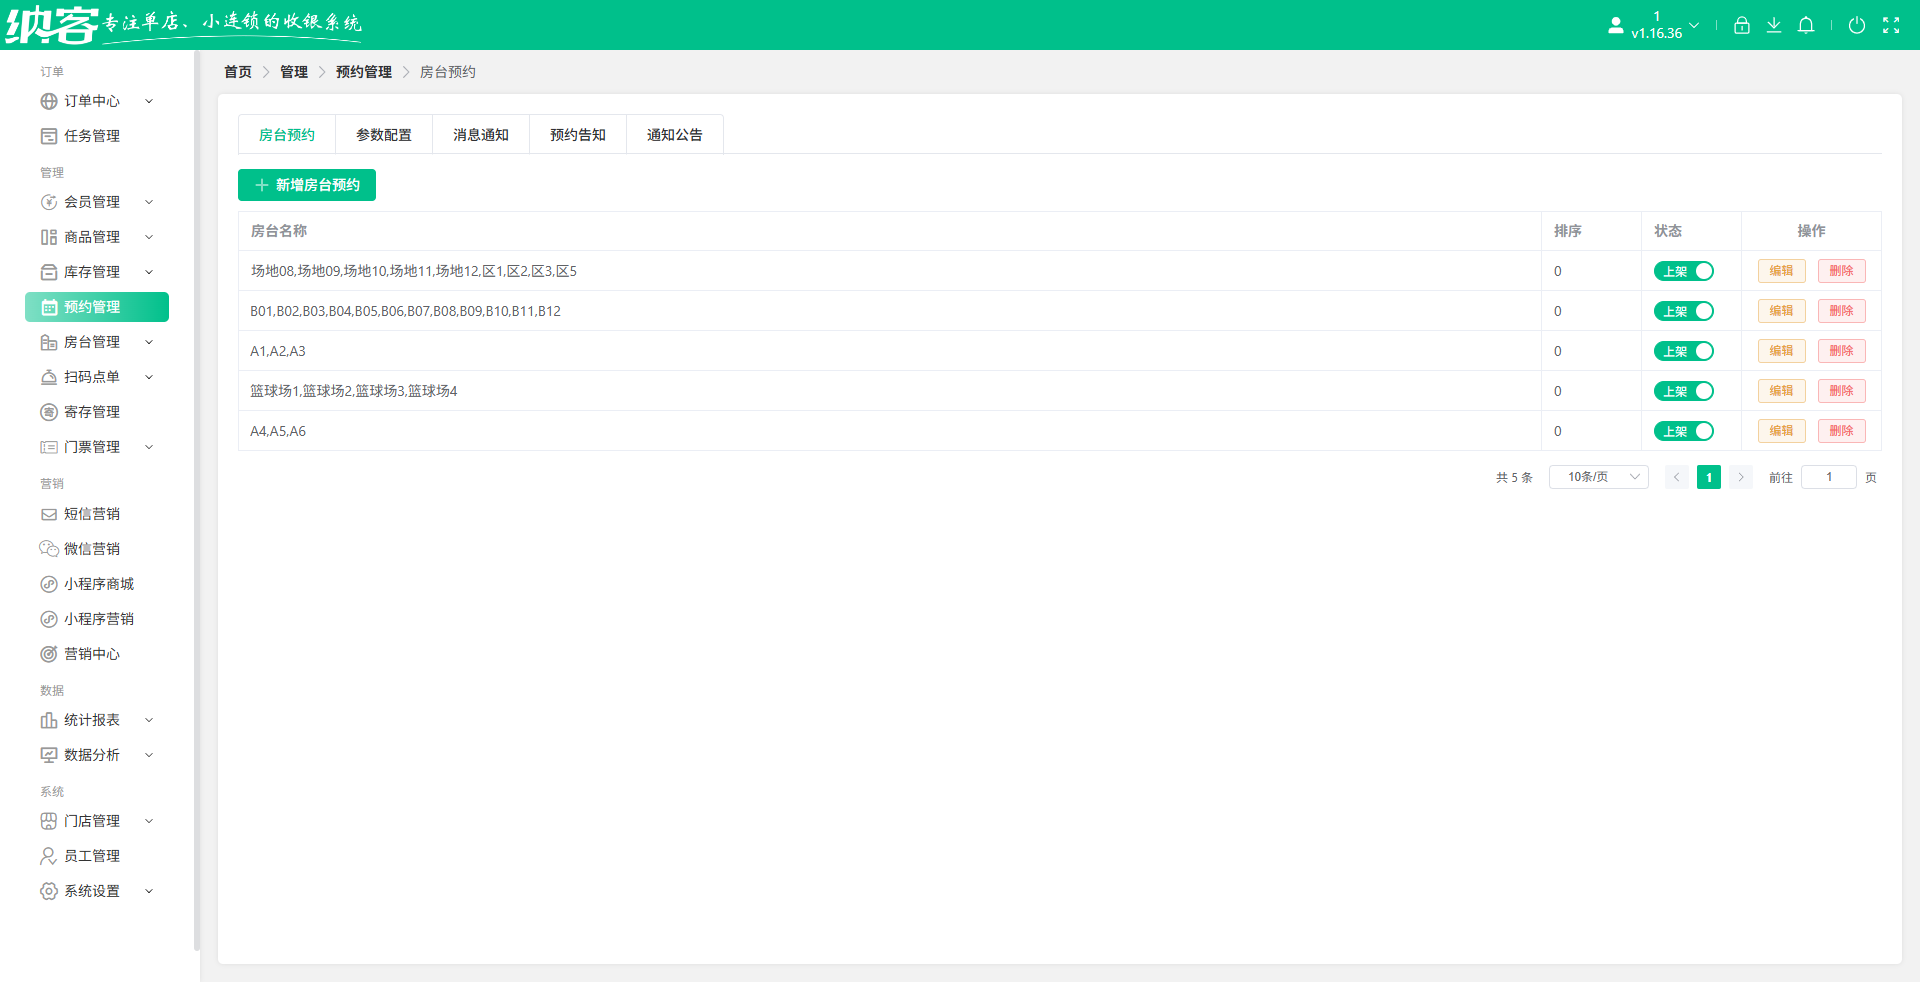Click 删除 for the 篮球场1 row
Viewport: 1920px width, 982px height.
click(x=1841, y=391)
